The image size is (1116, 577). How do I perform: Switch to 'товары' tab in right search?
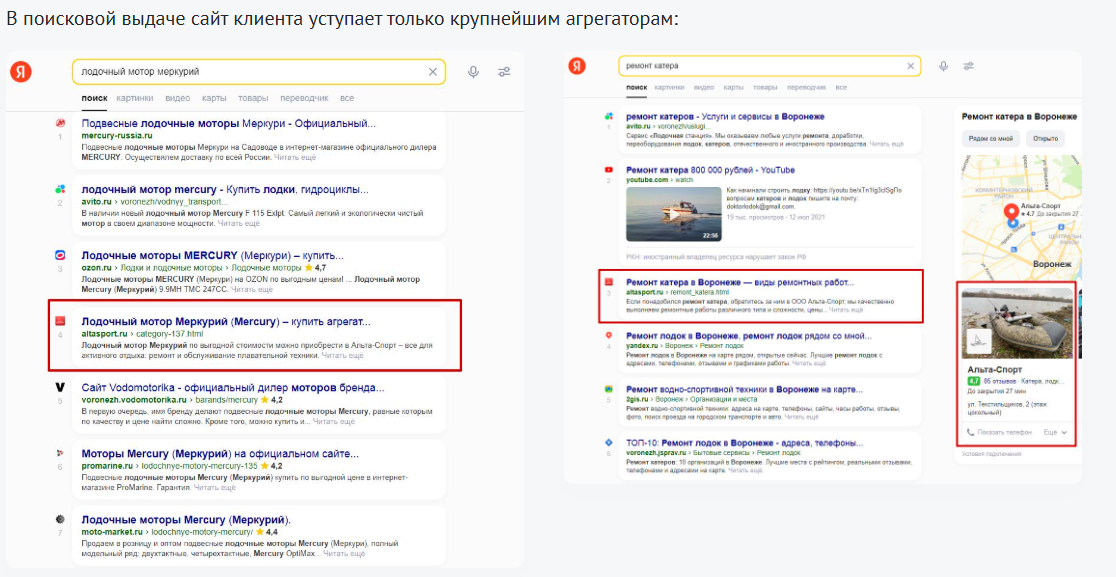[765, 87]
